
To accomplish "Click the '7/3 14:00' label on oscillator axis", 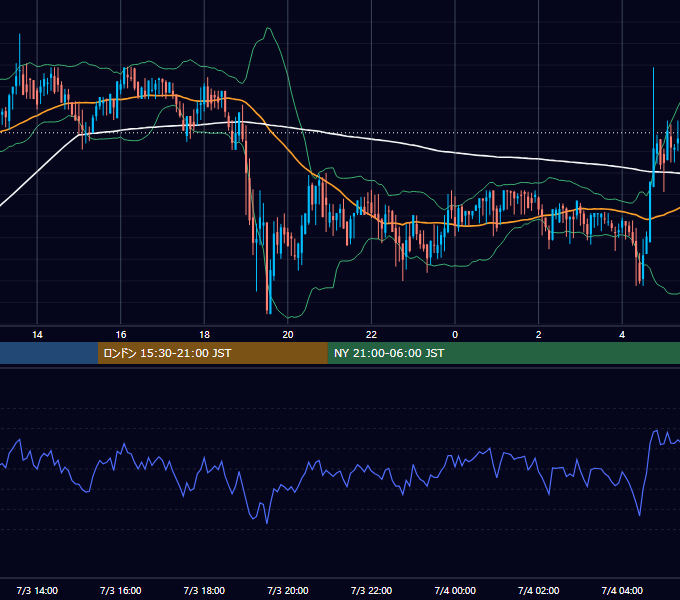I will point(37,590).
